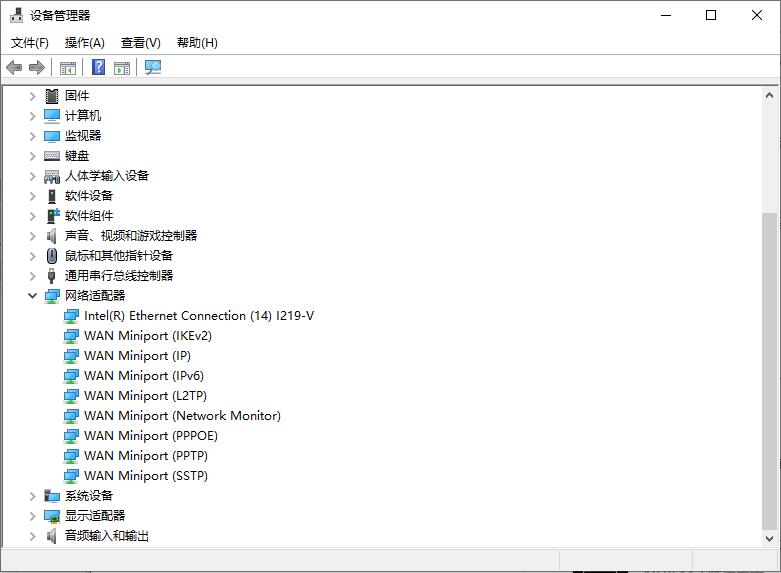Click the Intel Ethernet Connection adapter icon
The image size is (781, 573).
coord(71,316)
